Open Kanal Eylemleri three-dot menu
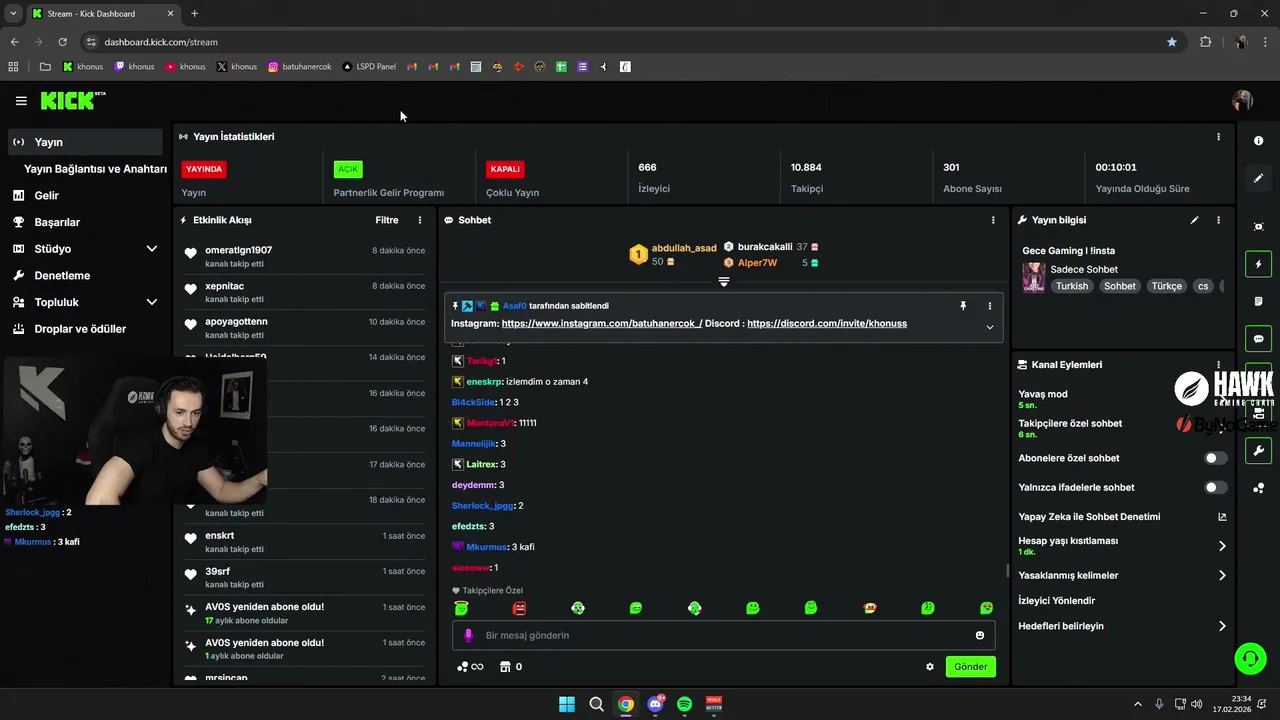This screenshot has width=1280, height=720. click(x=1218, y=365)
